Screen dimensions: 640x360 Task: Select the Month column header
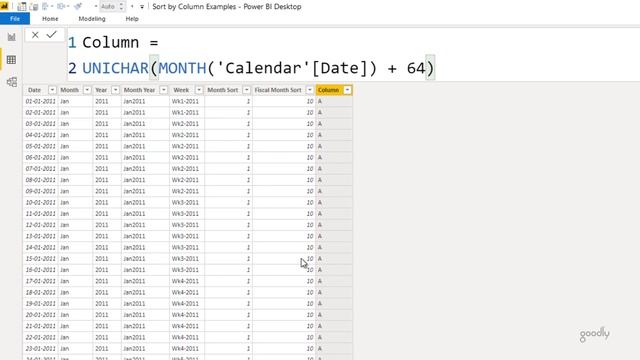pos(69,90)
